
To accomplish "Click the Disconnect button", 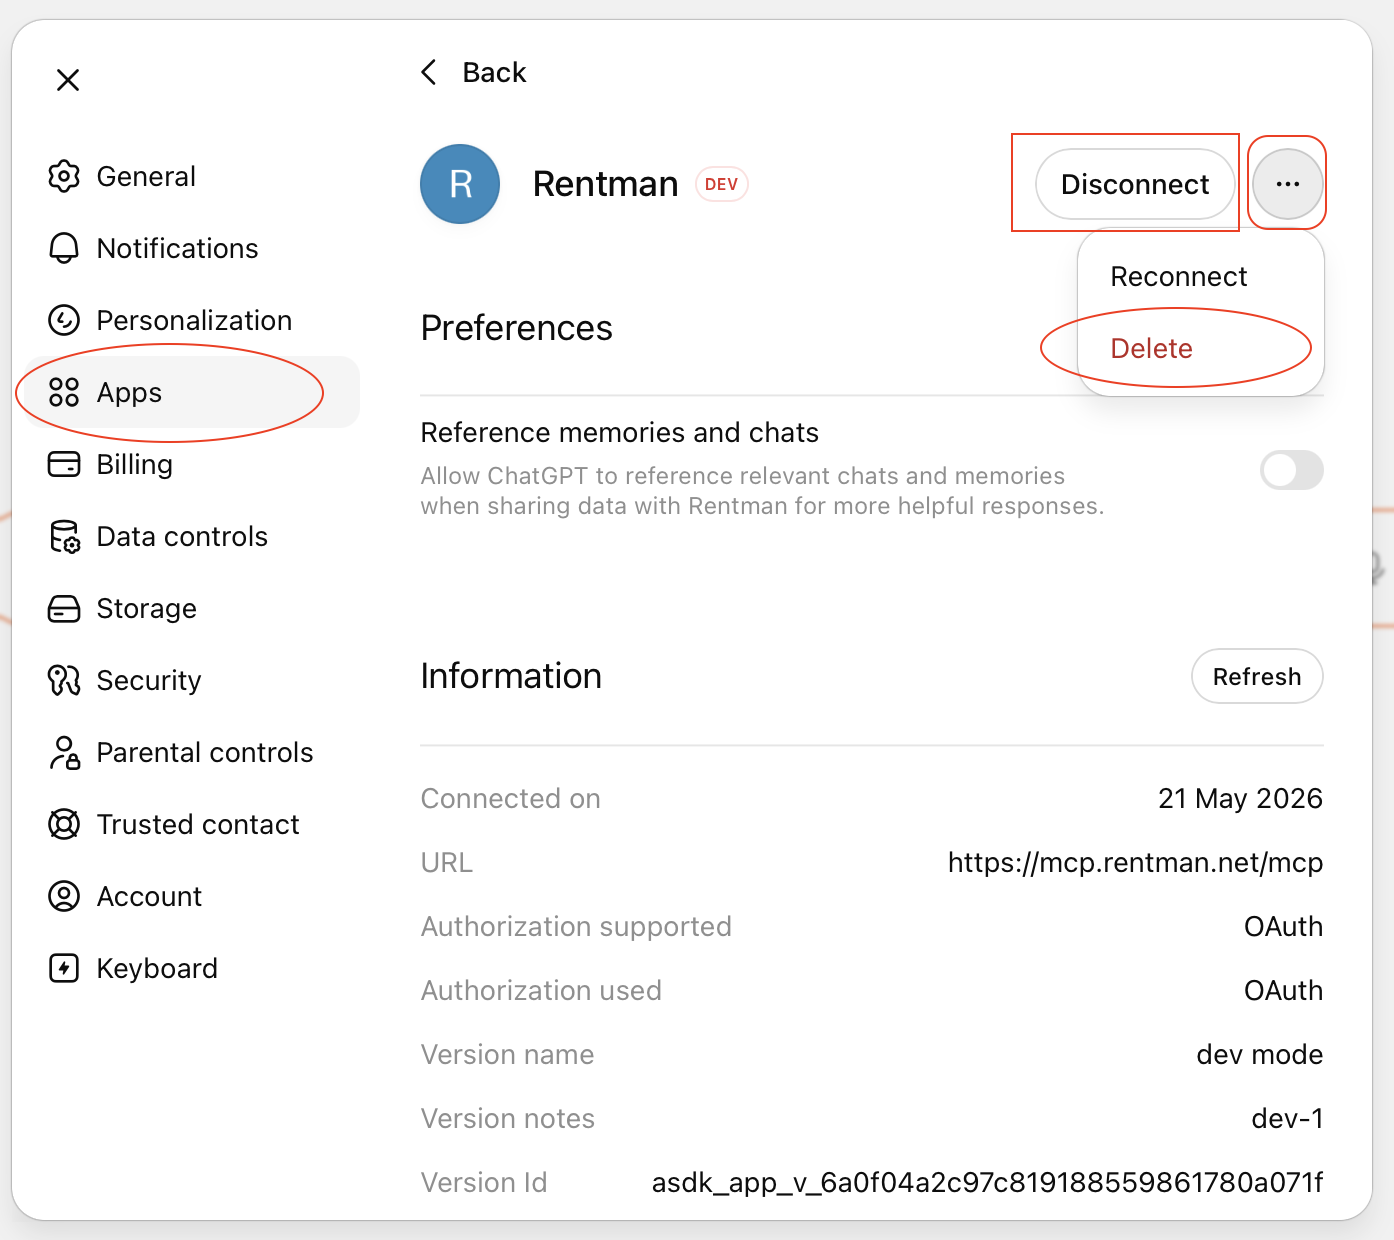I will tap(1135, 184).
